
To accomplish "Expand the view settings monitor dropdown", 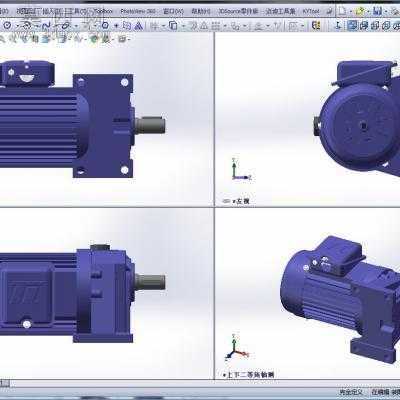I will [x=129, y=40].
